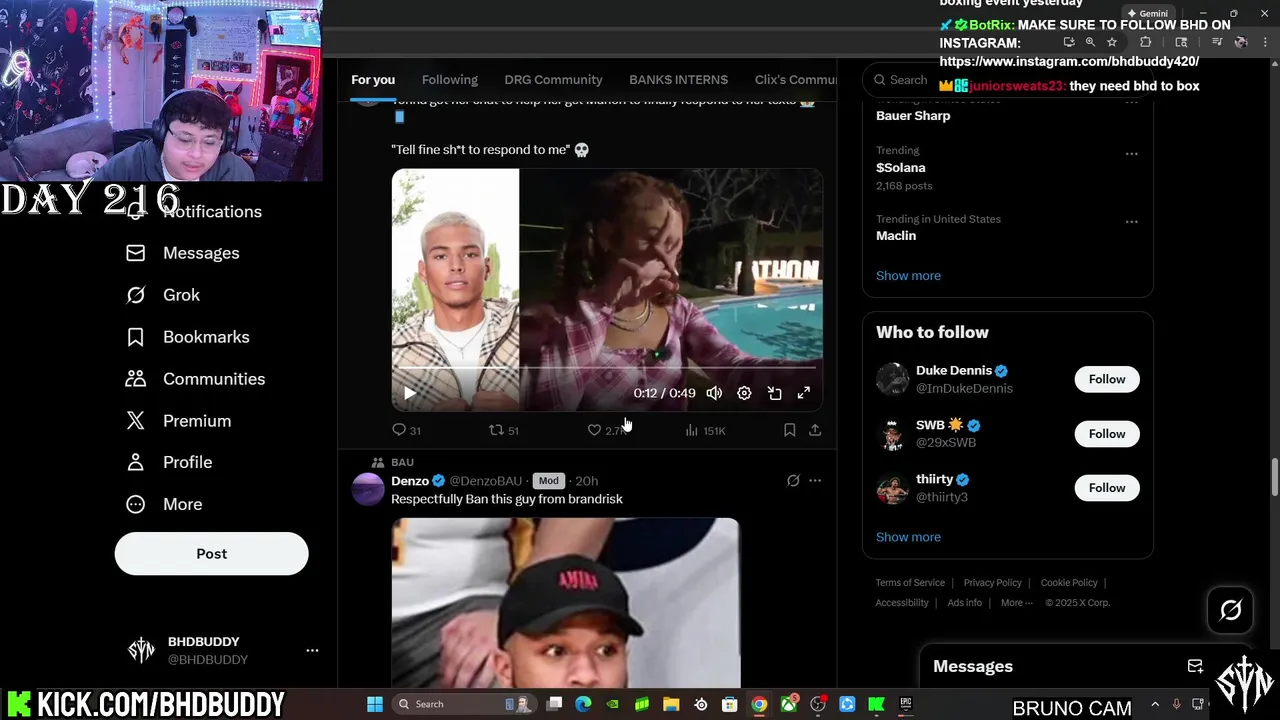Viewport: 1280px width, 720px height.
Task: View analytics showing 151K views
Action: pos(705,430)
